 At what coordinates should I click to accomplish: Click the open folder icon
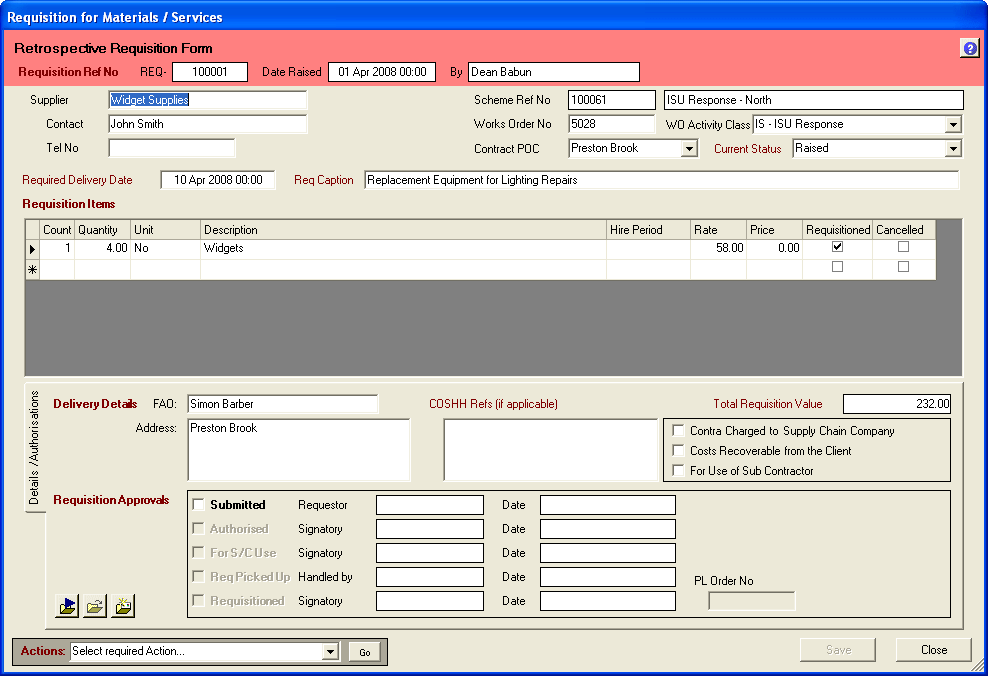95,605
